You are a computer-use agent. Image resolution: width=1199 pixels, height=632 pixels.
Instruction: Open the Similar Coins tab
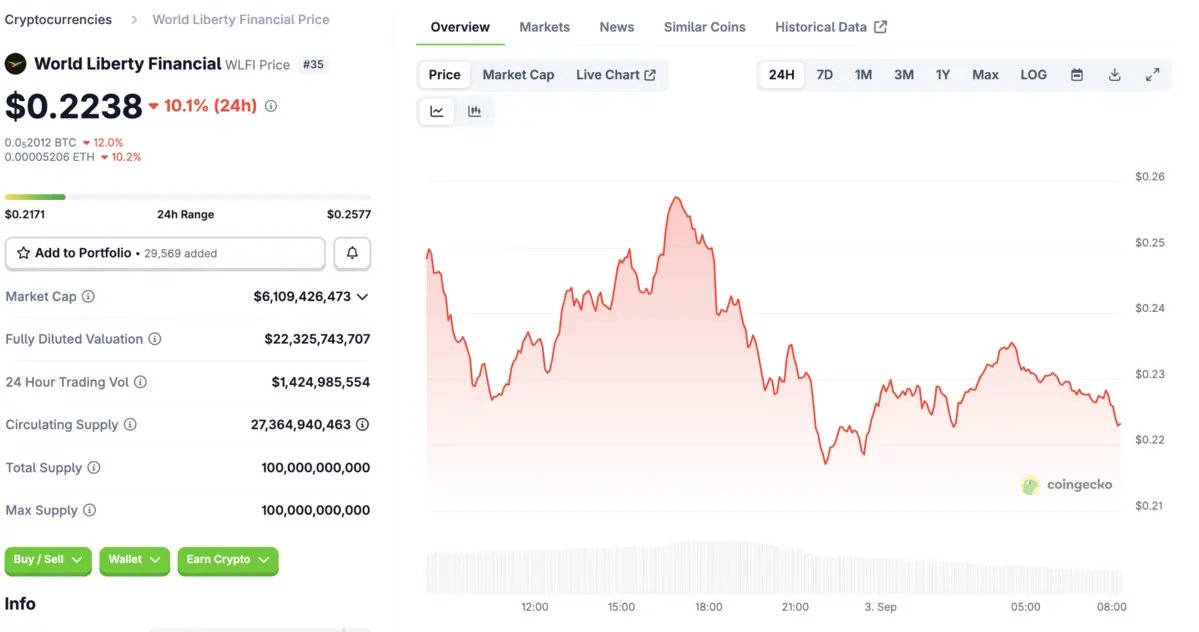coord(704,27)
